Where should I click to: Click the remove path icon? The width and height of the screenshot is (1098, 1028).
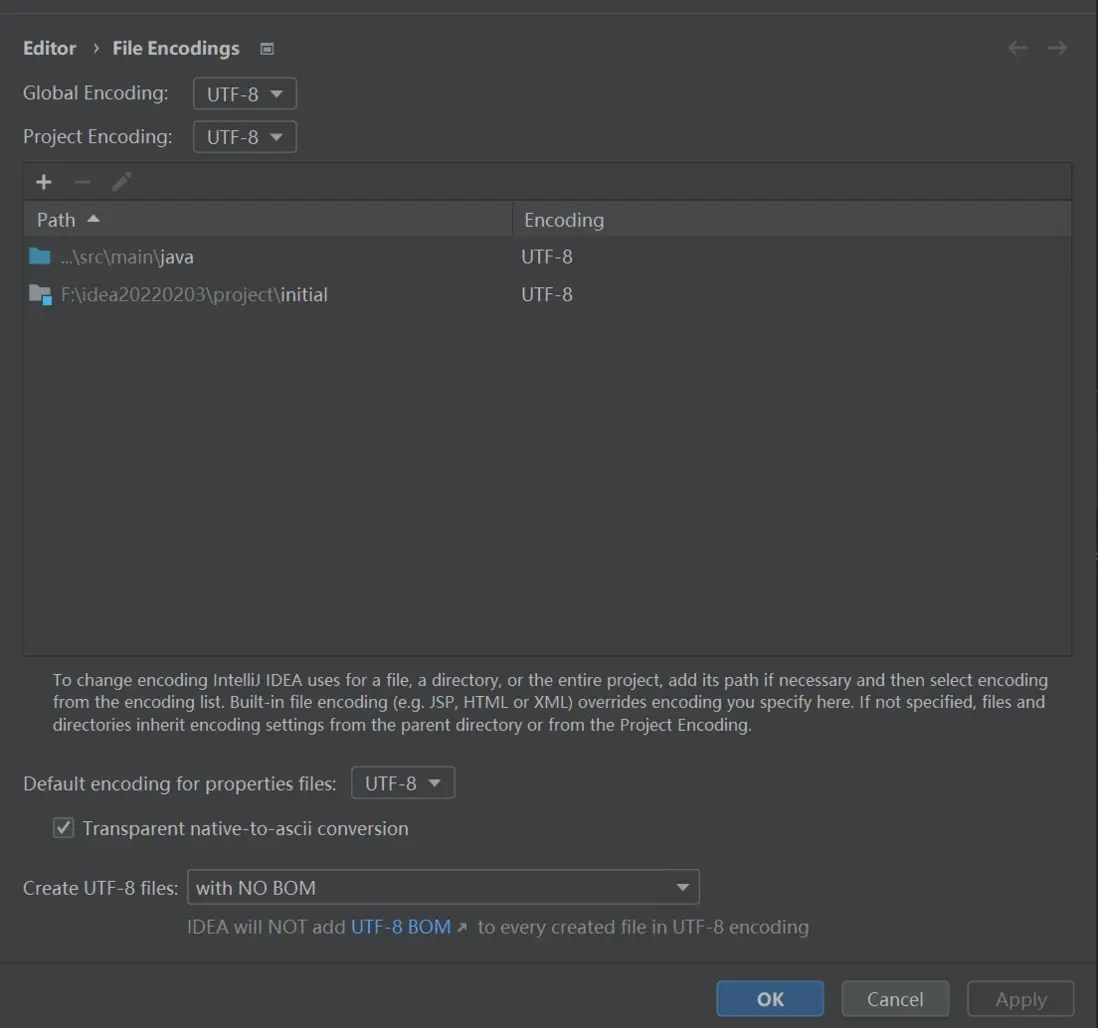[82, 182]
